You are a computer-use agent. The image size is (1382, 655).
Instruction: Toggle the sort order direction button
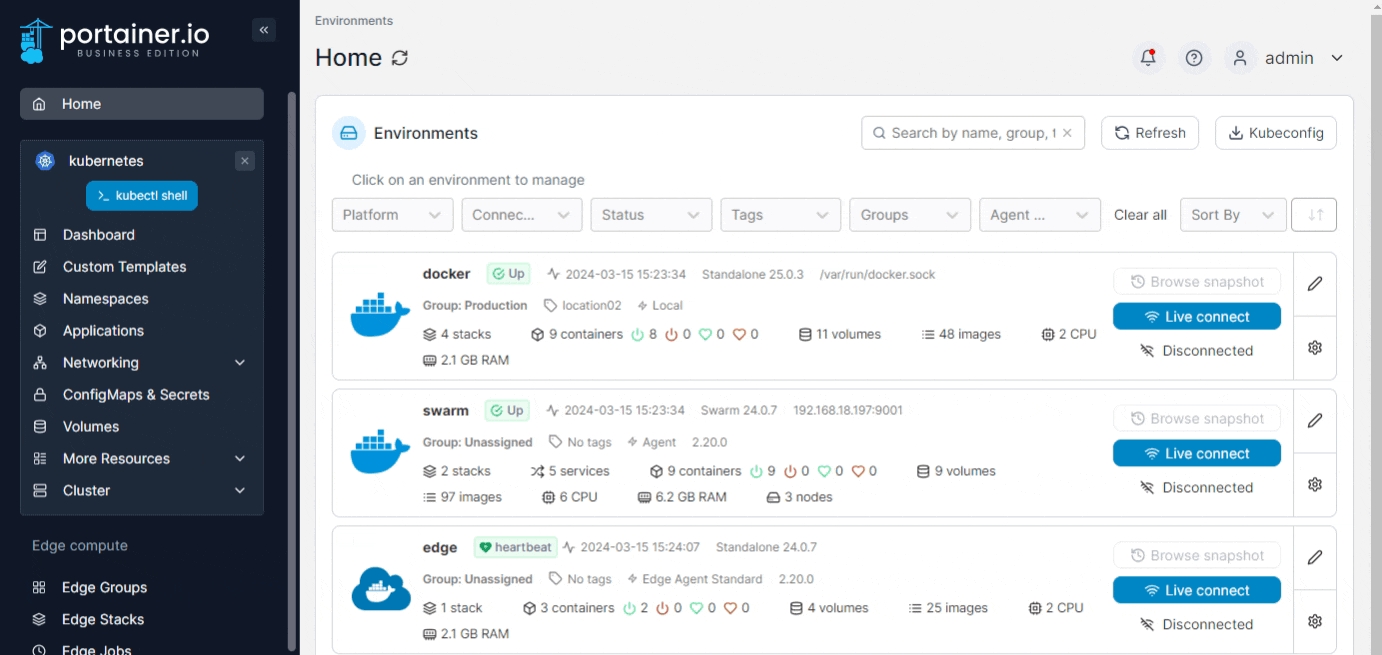(x=1315, y=215)
